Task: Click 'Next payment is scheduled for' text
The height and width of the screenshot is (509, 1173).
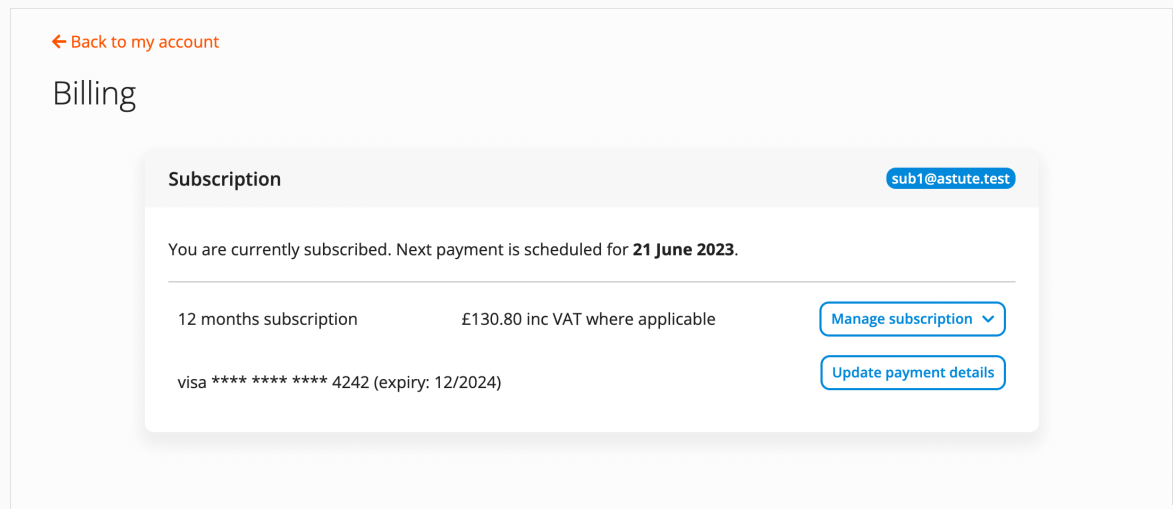Action: 511,249
